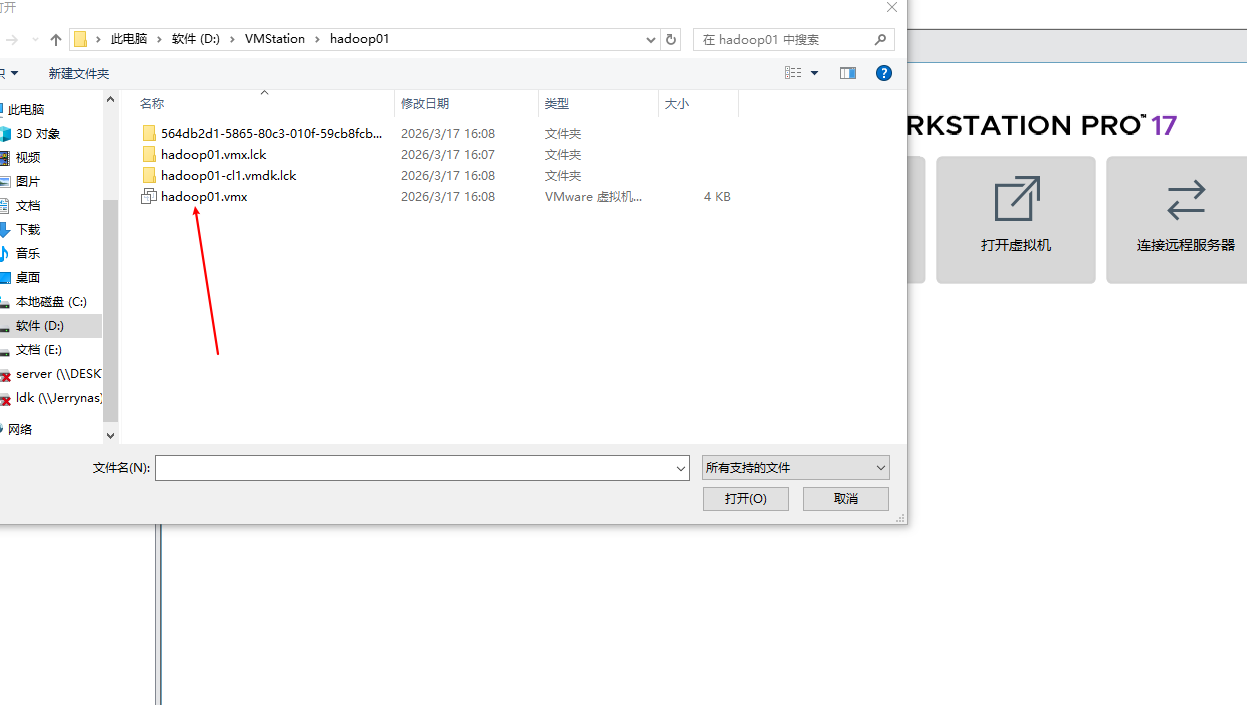Expand breadcrumb arrow after 此电脑
The image size is (1247, 705).
pos(160,40)
